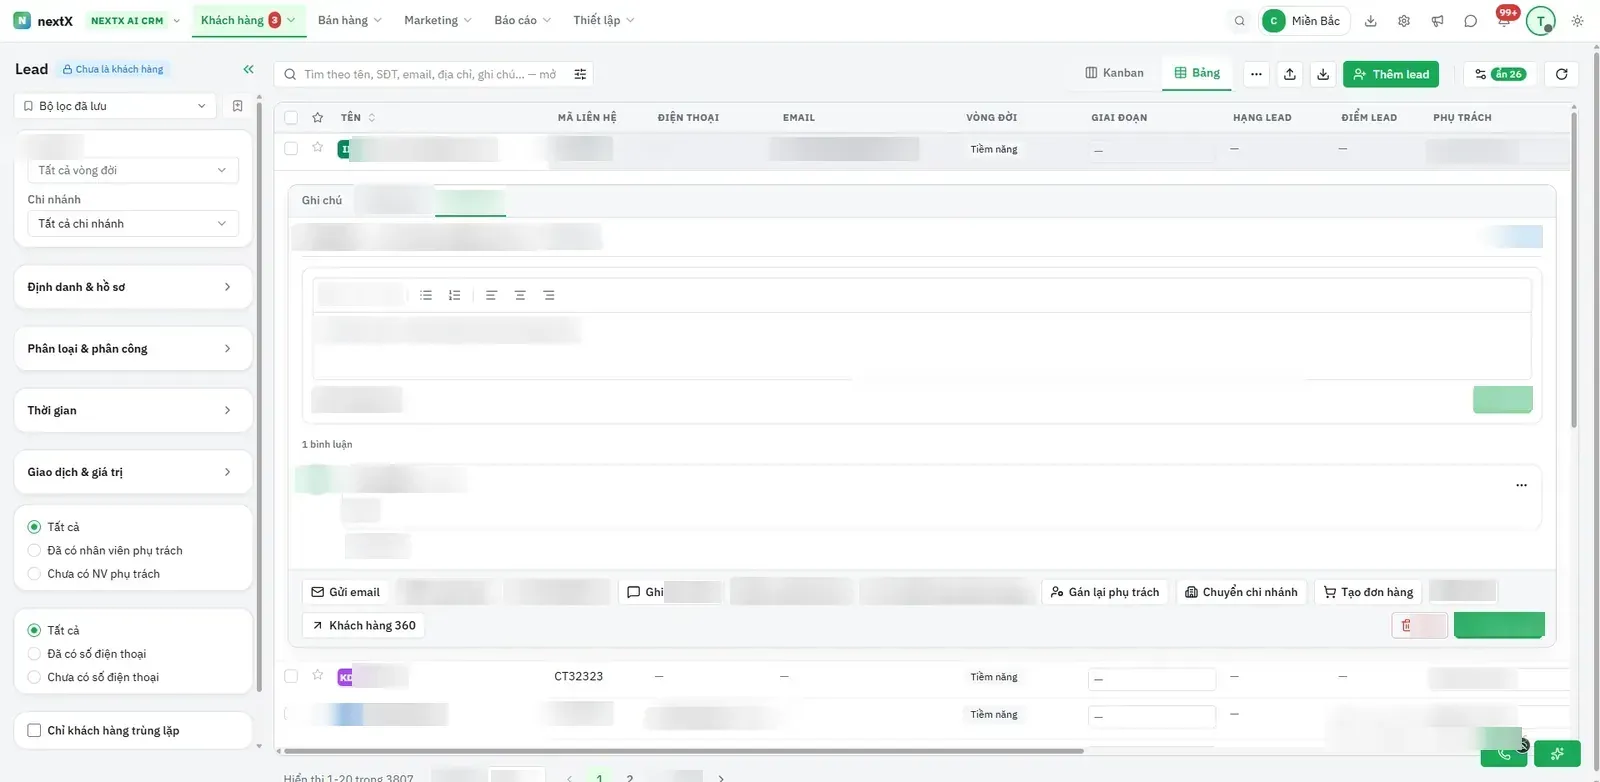Refresh the lead table
The image size is (1600, 782).
[1561, 74]
